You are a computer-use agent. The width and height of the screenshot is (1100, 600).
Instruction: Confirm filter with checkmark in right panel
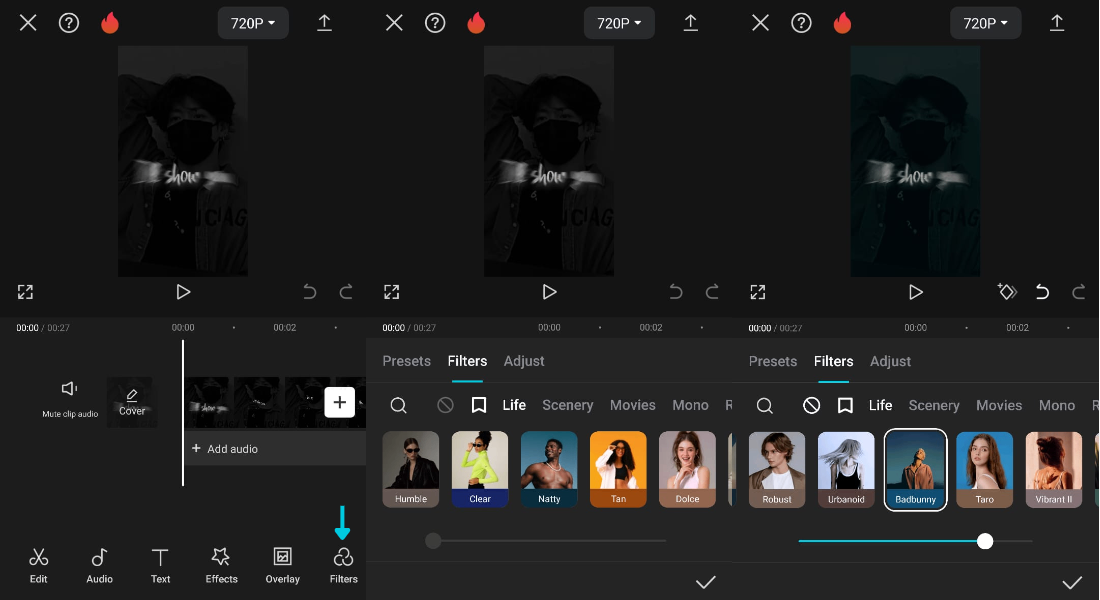(x=1072, y=582)
